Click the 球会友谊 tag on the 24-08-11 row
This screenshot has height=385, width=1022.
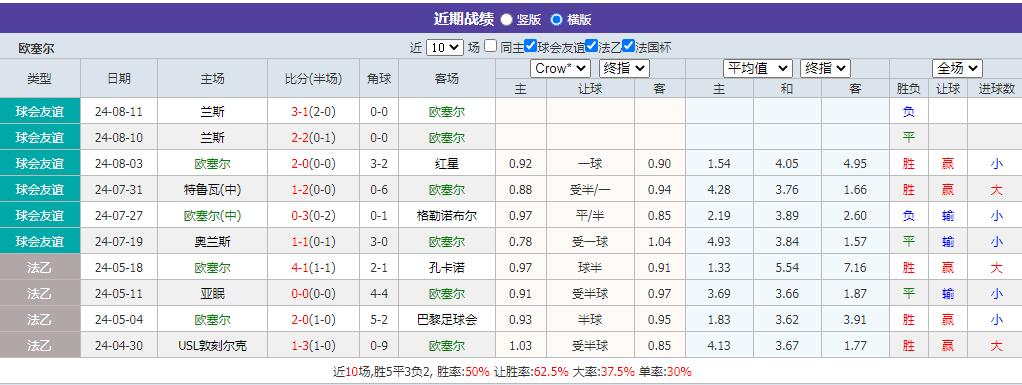pos(40,111)
